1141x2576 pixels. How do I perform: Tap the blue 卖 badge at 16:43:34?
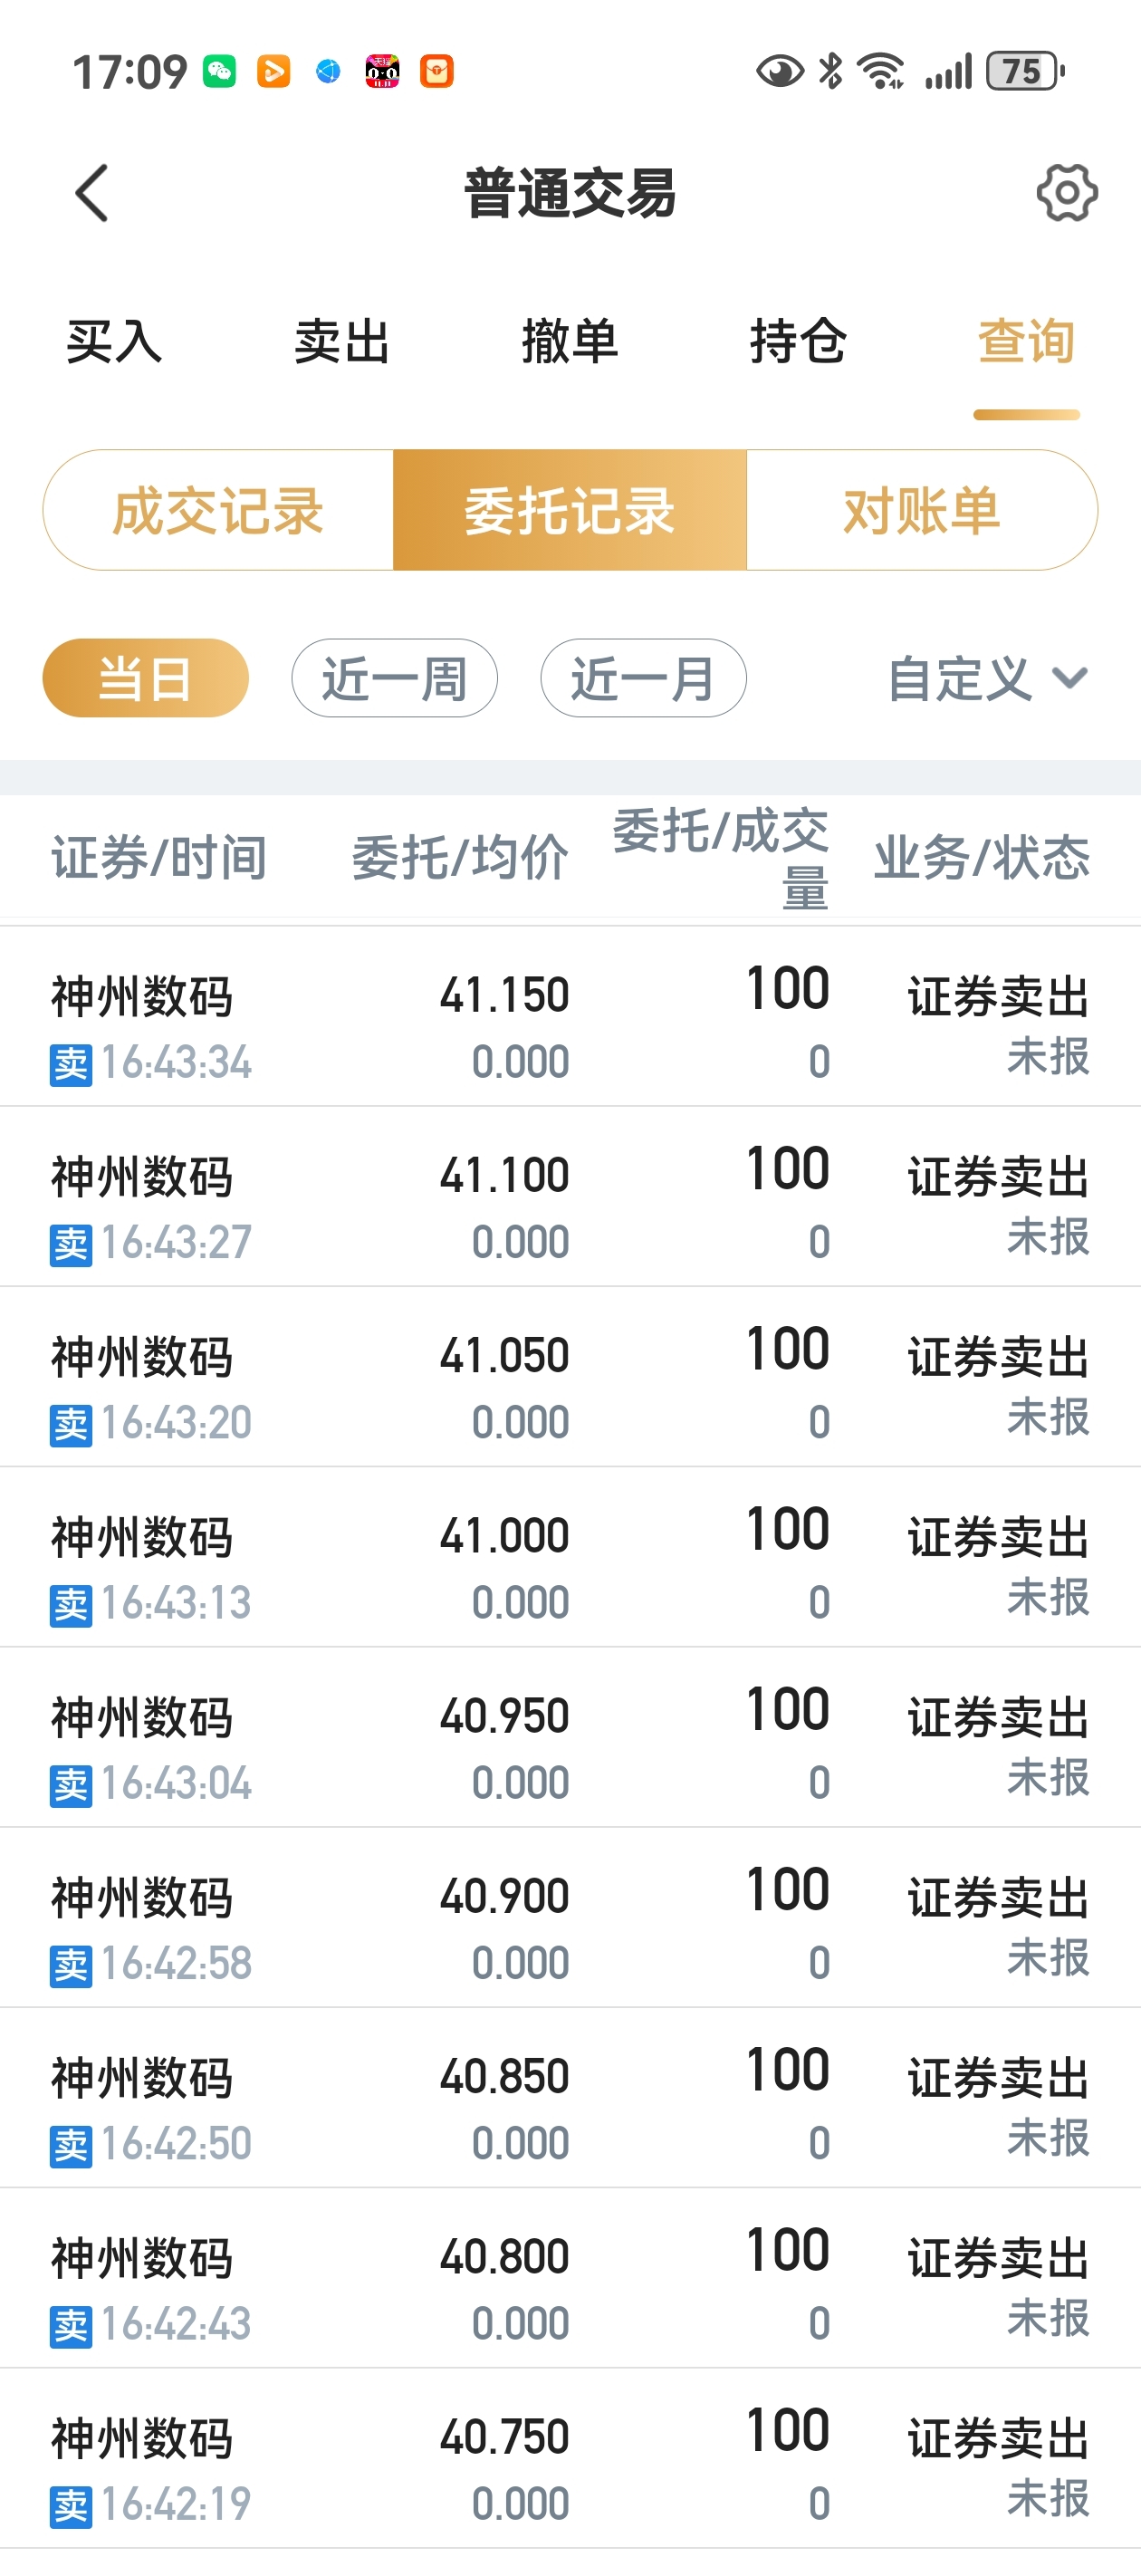click(71, 1064)
